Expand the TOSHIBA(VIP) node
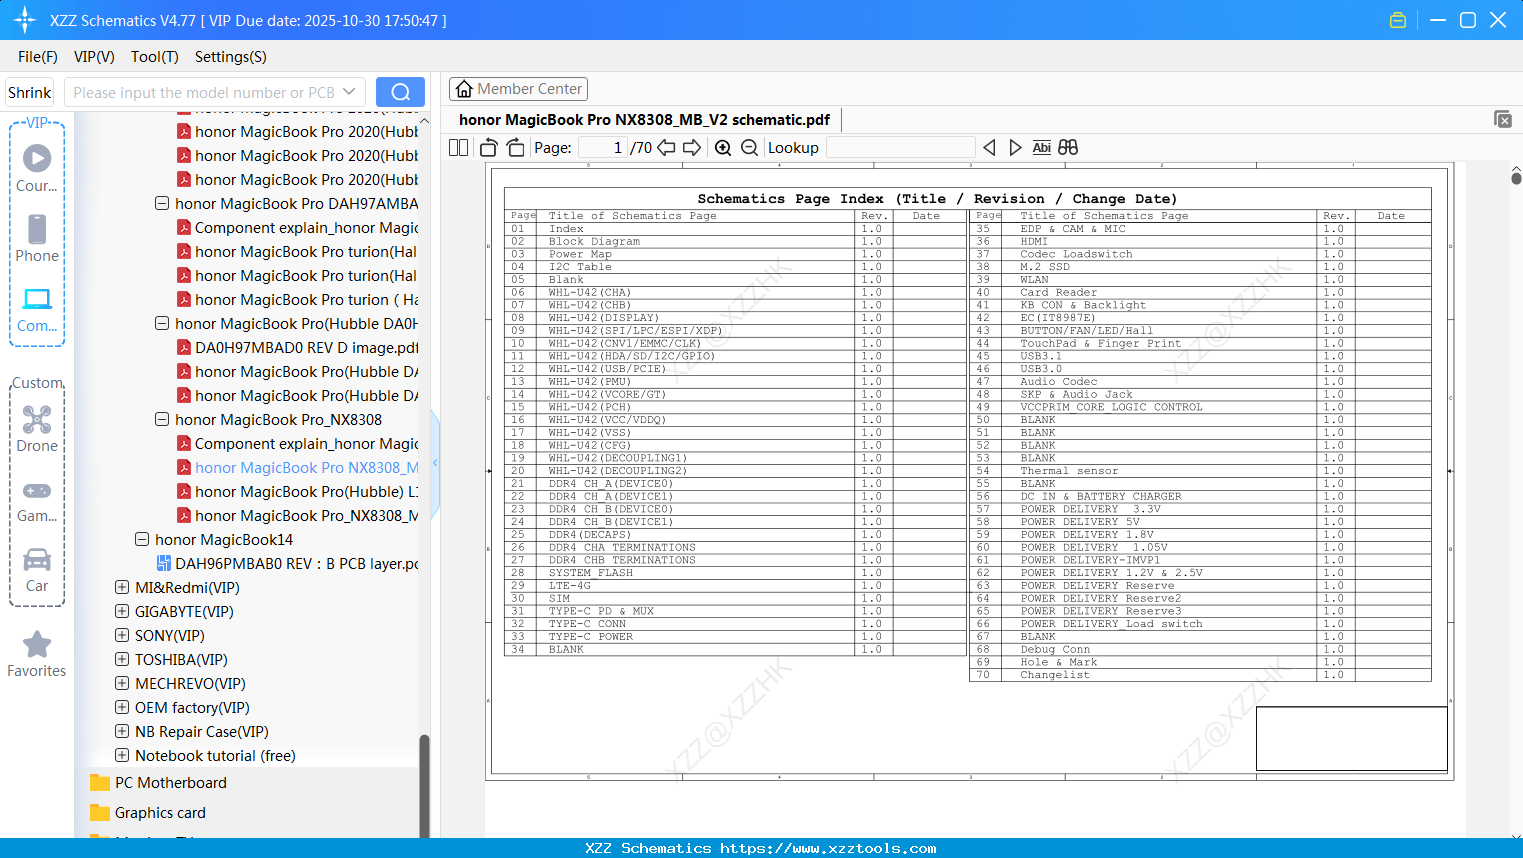The image size is (1523, 858). point(122,659)
